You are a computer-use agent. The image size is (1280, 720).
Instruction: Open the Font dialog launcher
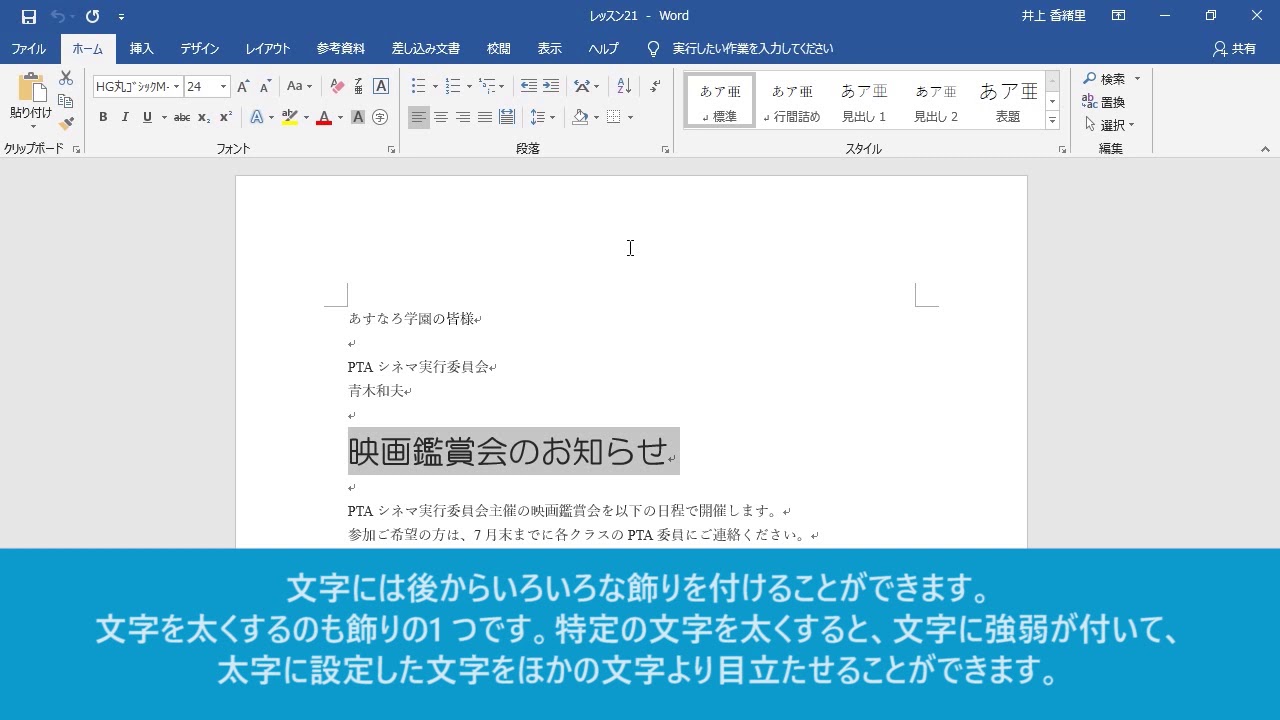(x=391, y=150)
